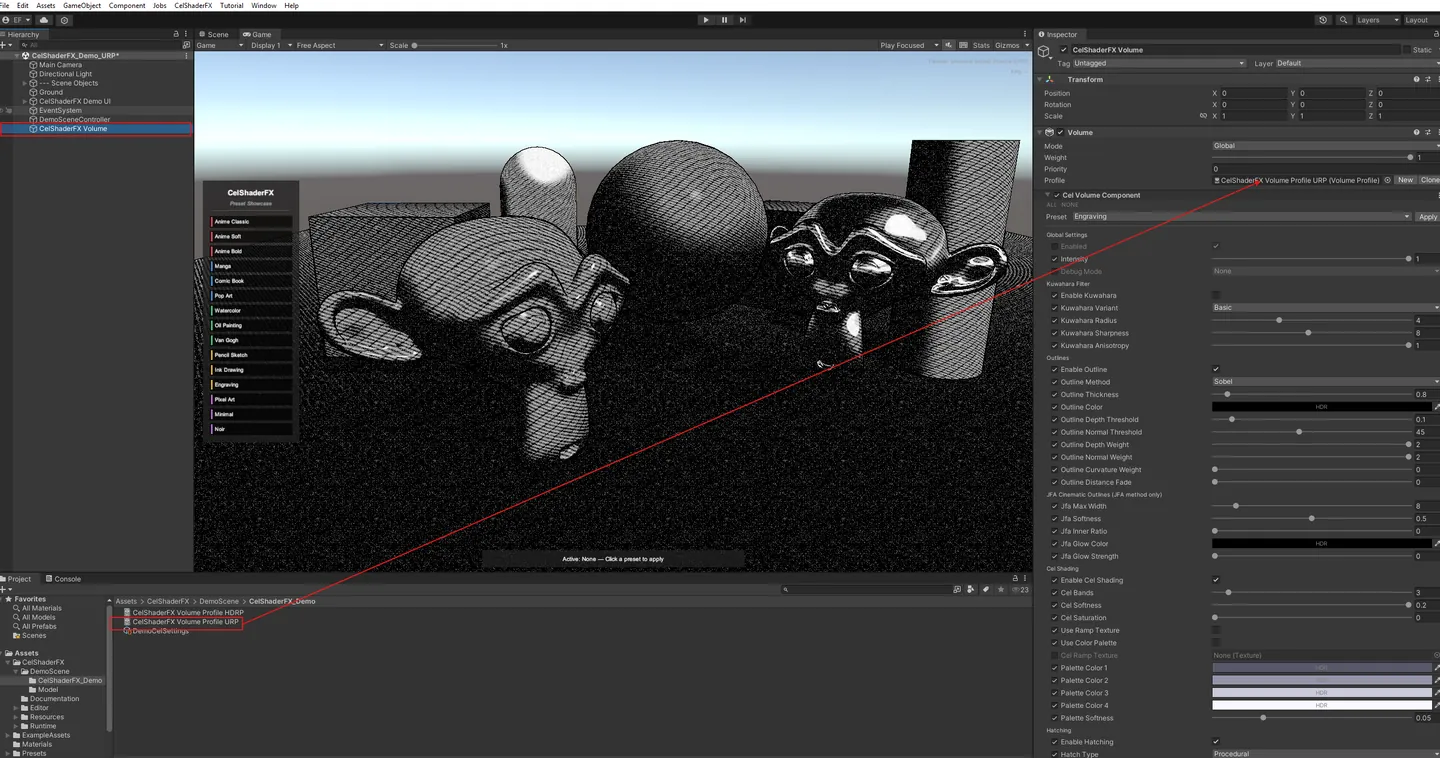Click the New button beside Profile
Viewport: 1440px width, 758px height.
pos(1406,180)
